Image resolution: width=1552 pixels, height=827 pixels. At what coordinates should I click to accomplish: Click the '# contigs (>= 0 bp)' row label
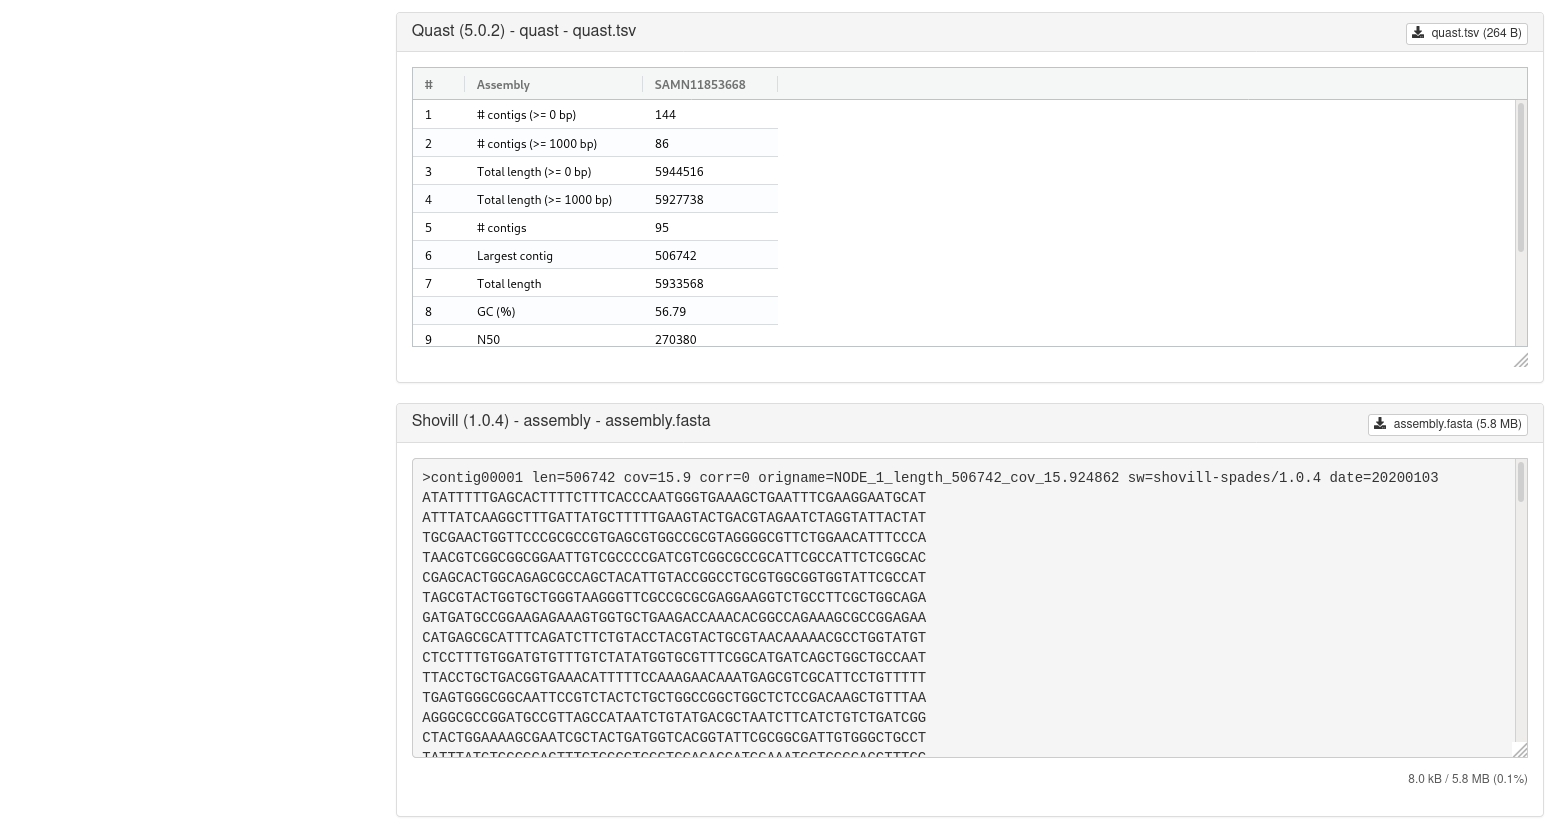click(526, 115)
